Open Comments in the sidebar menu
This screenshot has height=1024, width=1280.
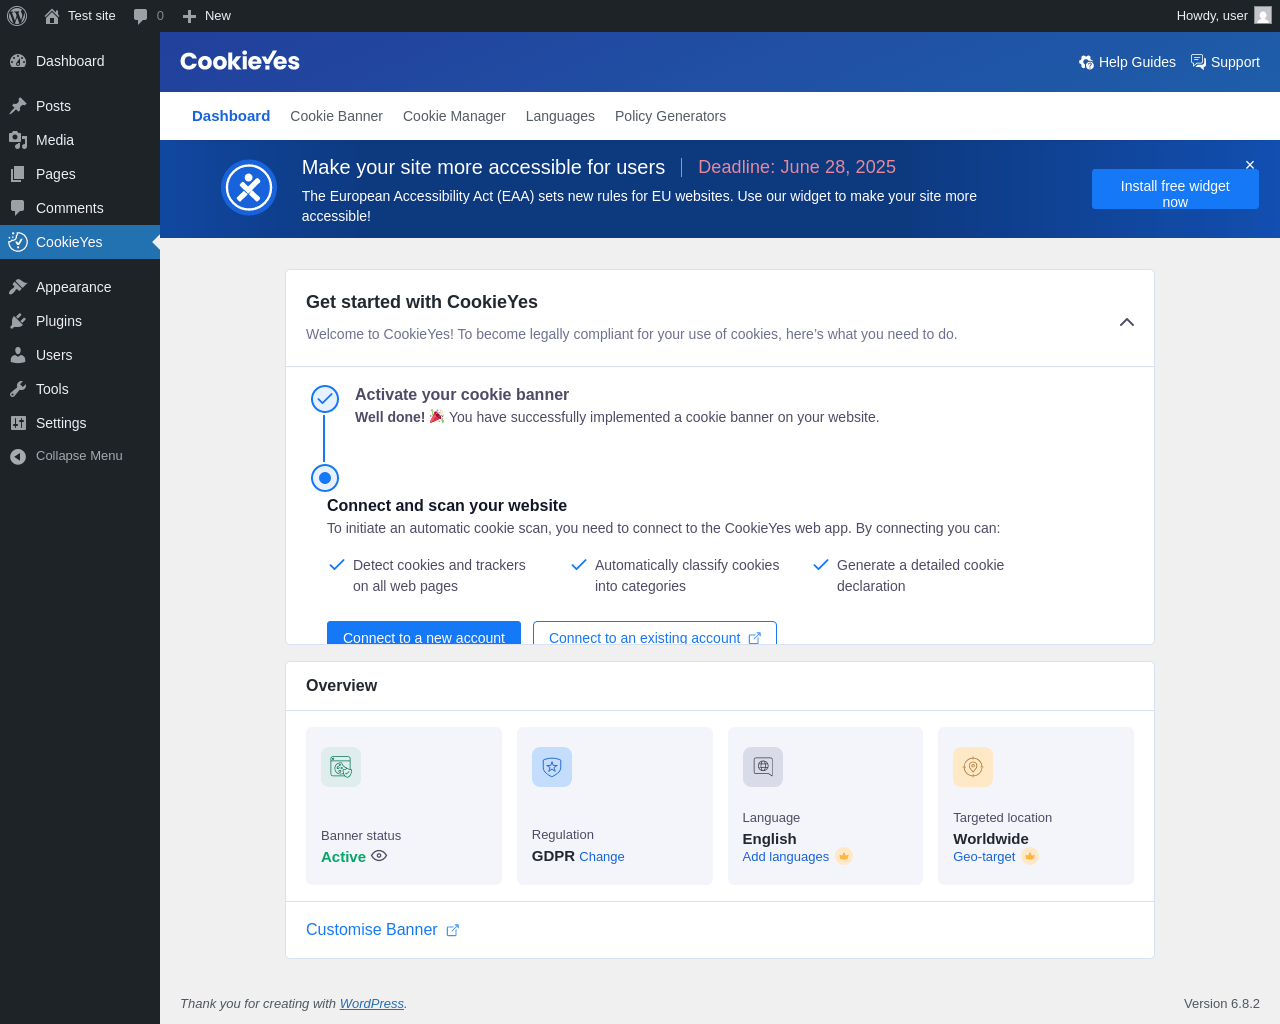coord(80,208)
